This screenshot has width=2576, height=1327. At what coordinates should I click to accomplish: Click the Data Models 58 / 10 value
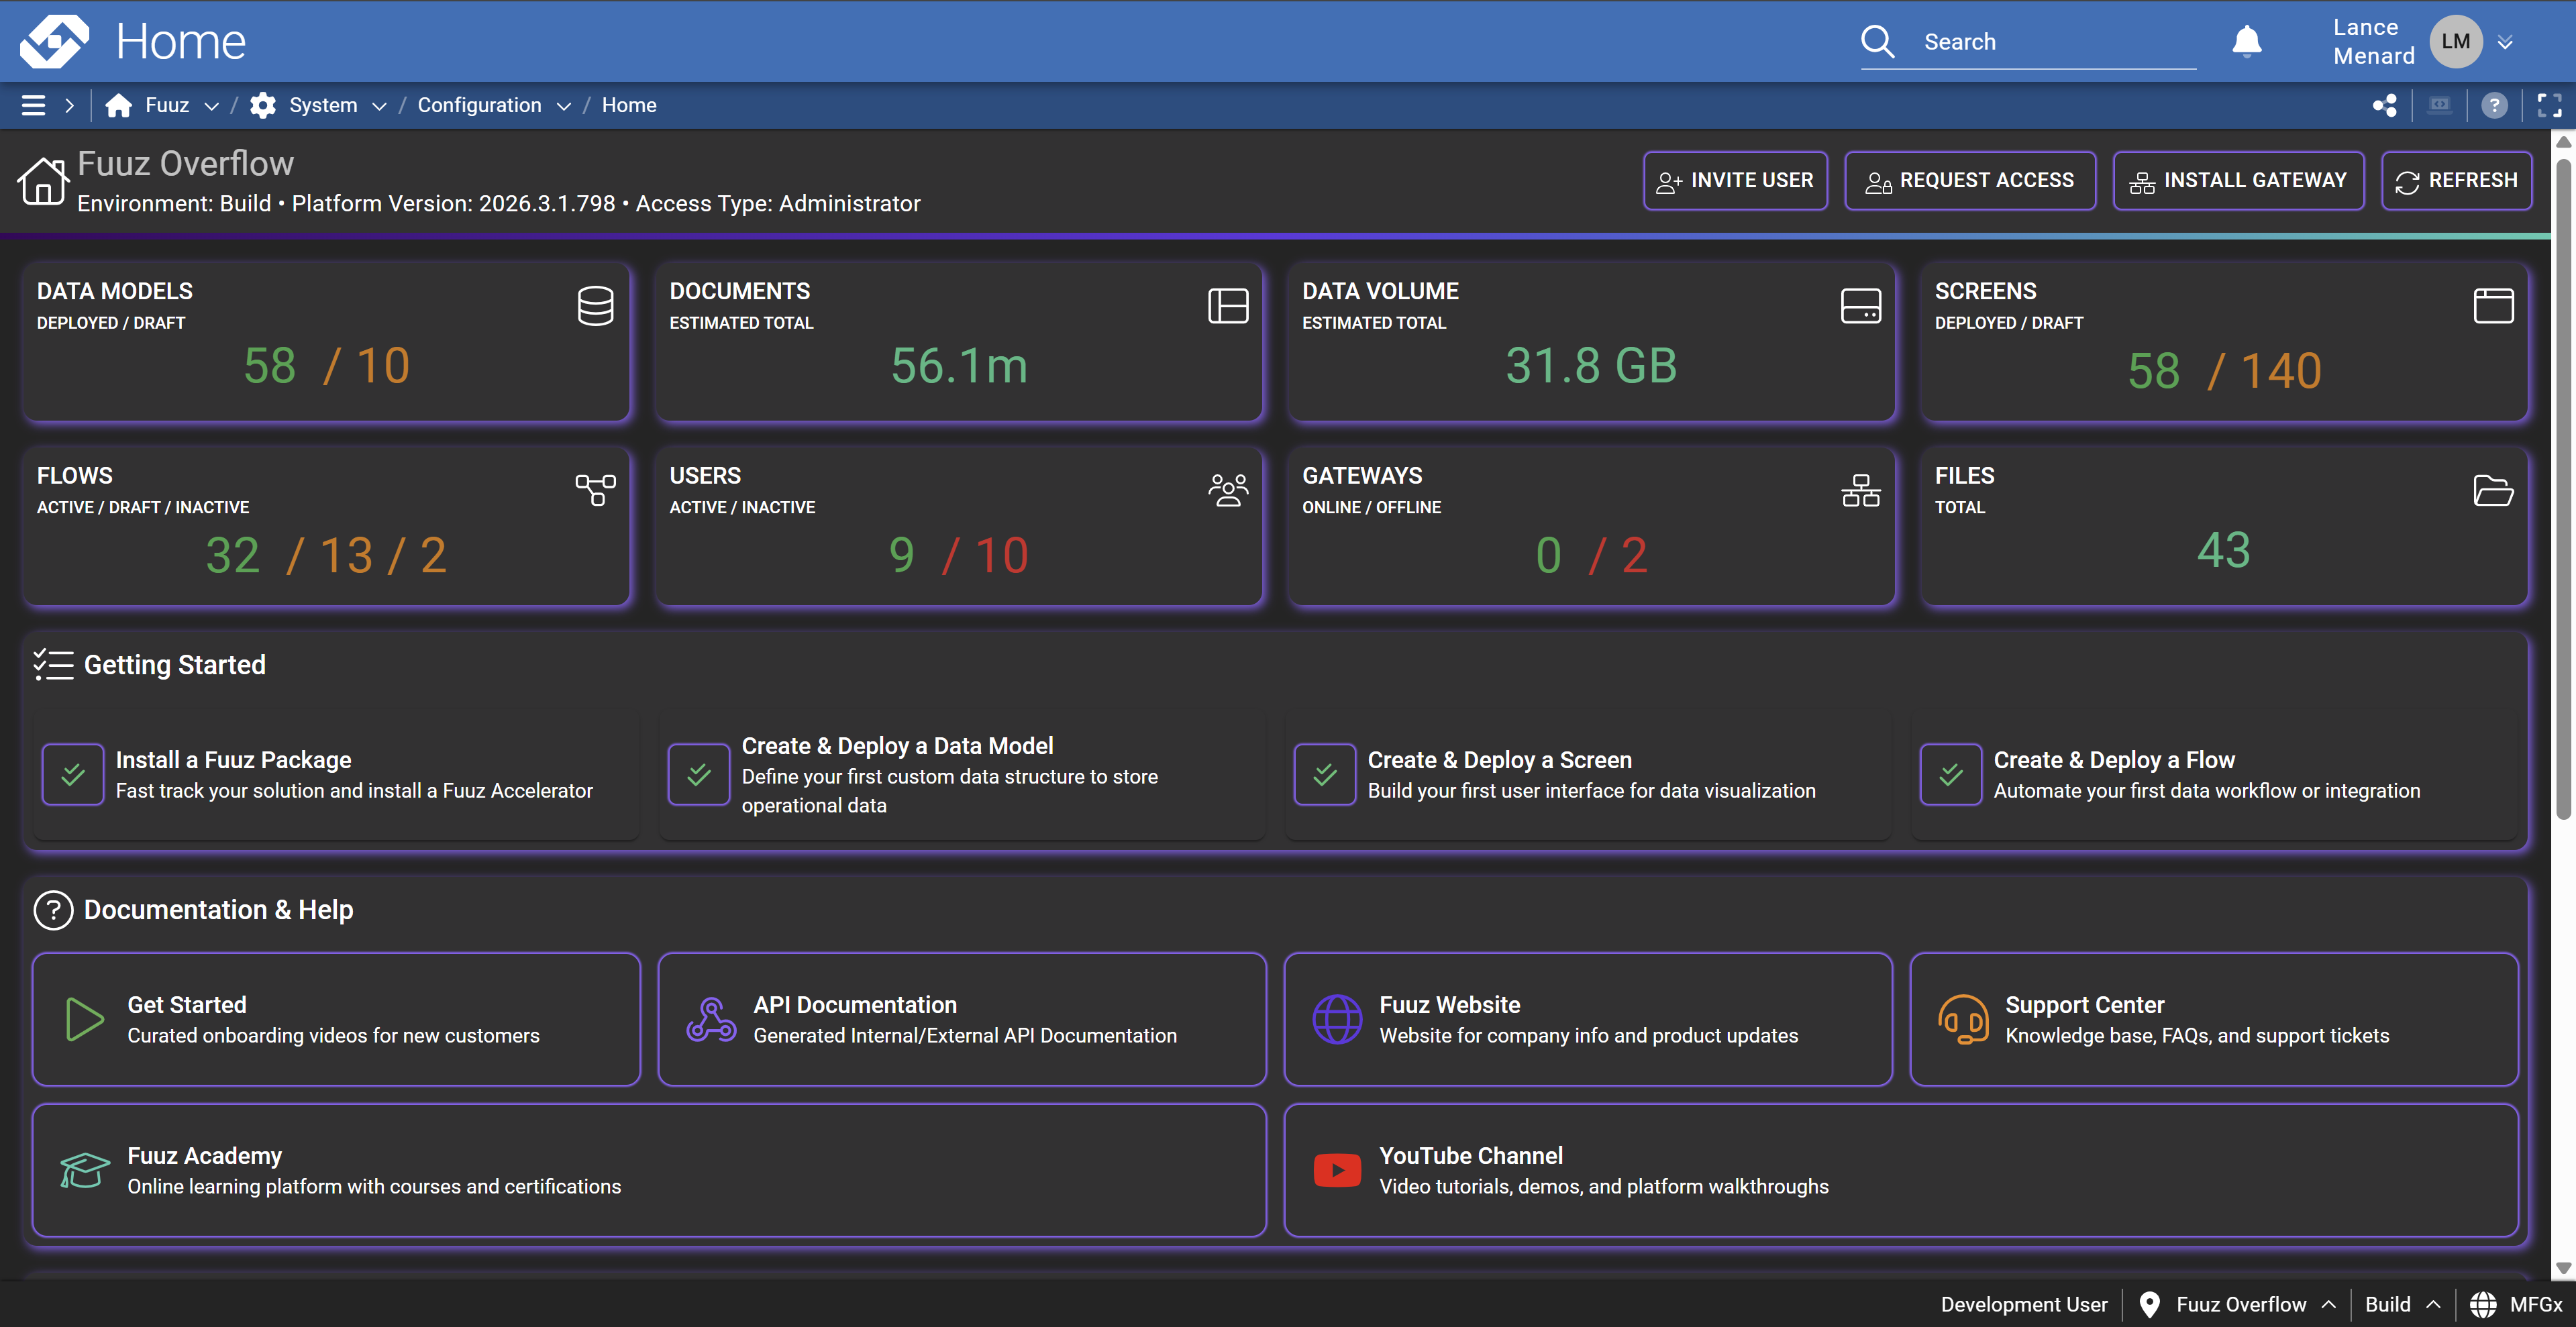(x=327, y=366)
